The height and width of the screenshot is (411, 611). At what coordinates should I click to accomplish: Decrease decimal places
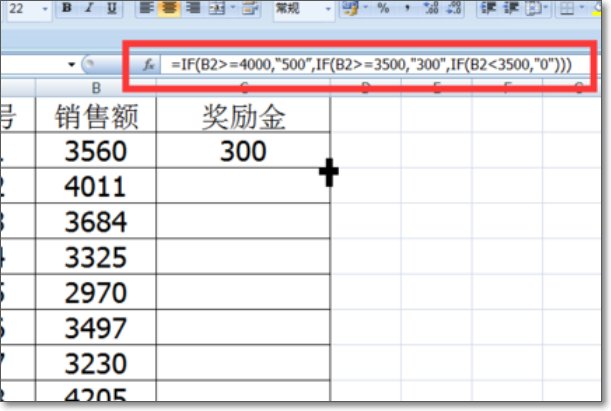click(x=454, y=8)
